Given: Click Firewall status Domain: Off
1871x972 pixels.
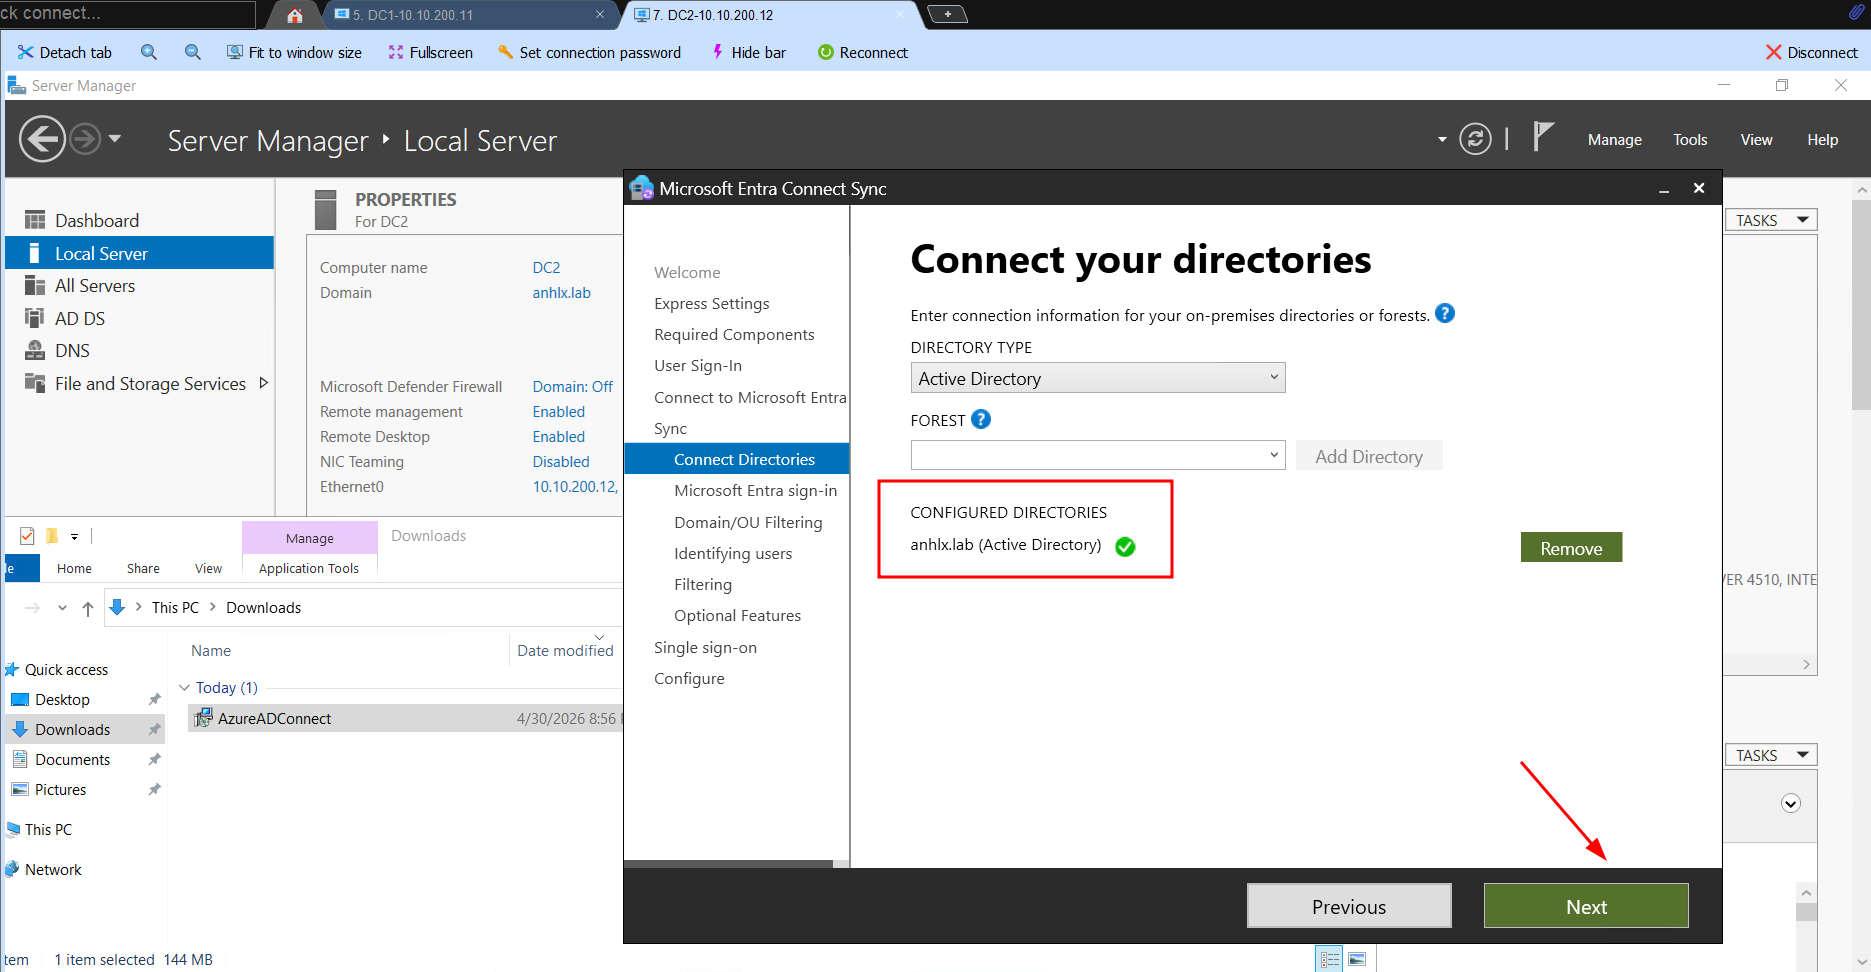Looking at the screenshot, I should (572, 387).
